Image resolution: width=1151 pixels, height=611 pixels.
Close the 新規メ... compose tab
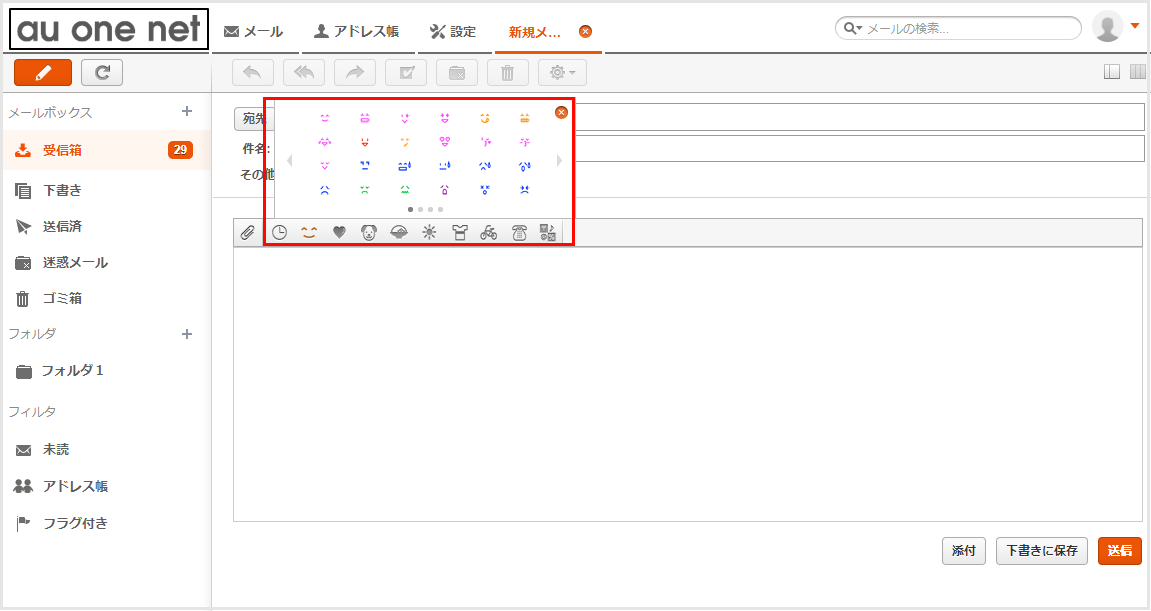point(585,32)
